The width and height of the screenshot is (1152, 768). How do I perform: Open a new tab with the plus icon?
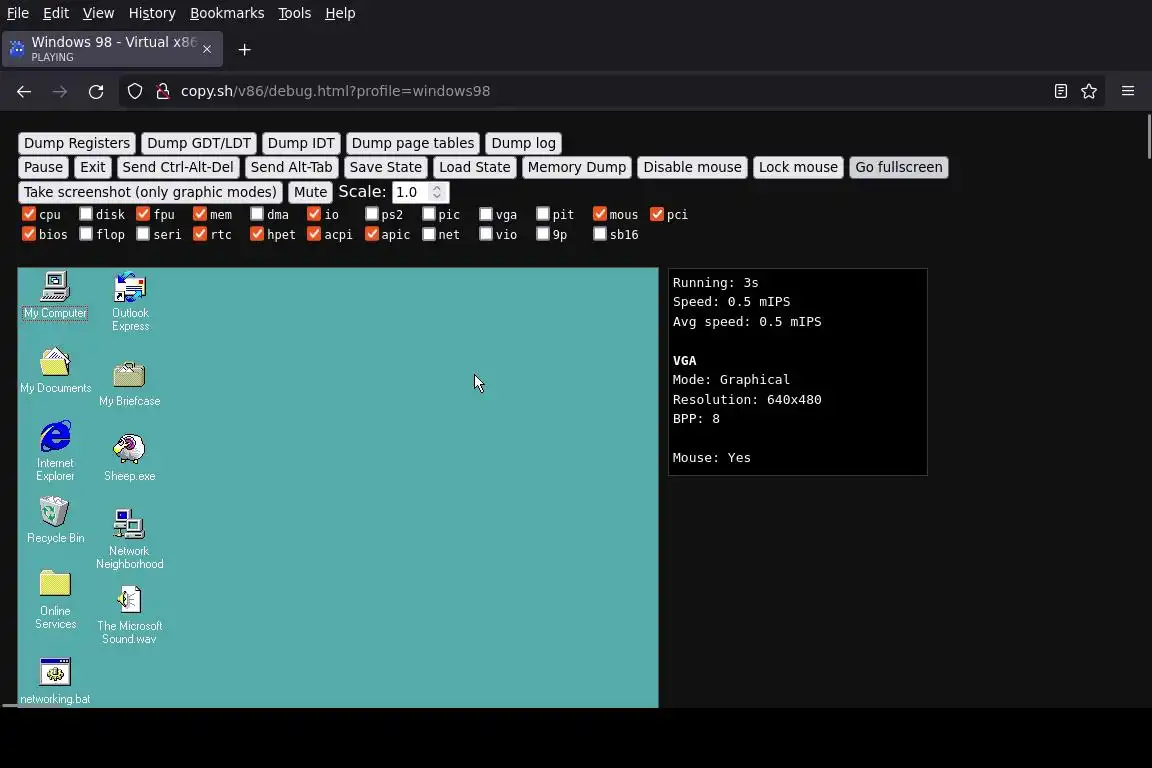coord(245,49)
